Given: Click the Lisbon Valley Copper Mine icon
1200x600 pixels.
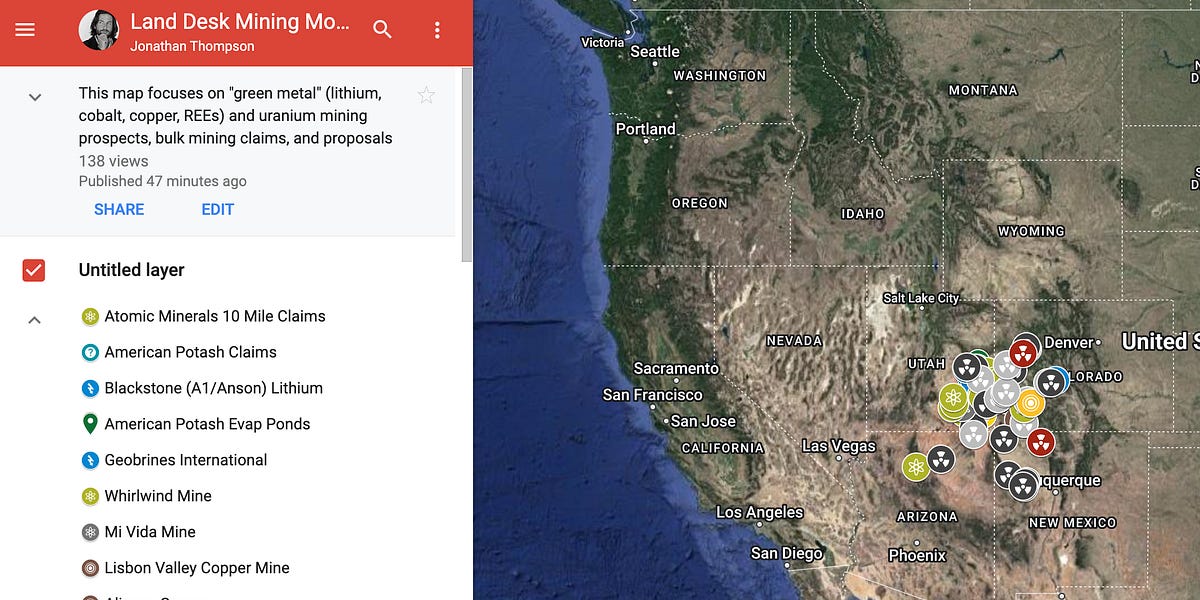Looking at the screenshot, I should tap(88, 568).
